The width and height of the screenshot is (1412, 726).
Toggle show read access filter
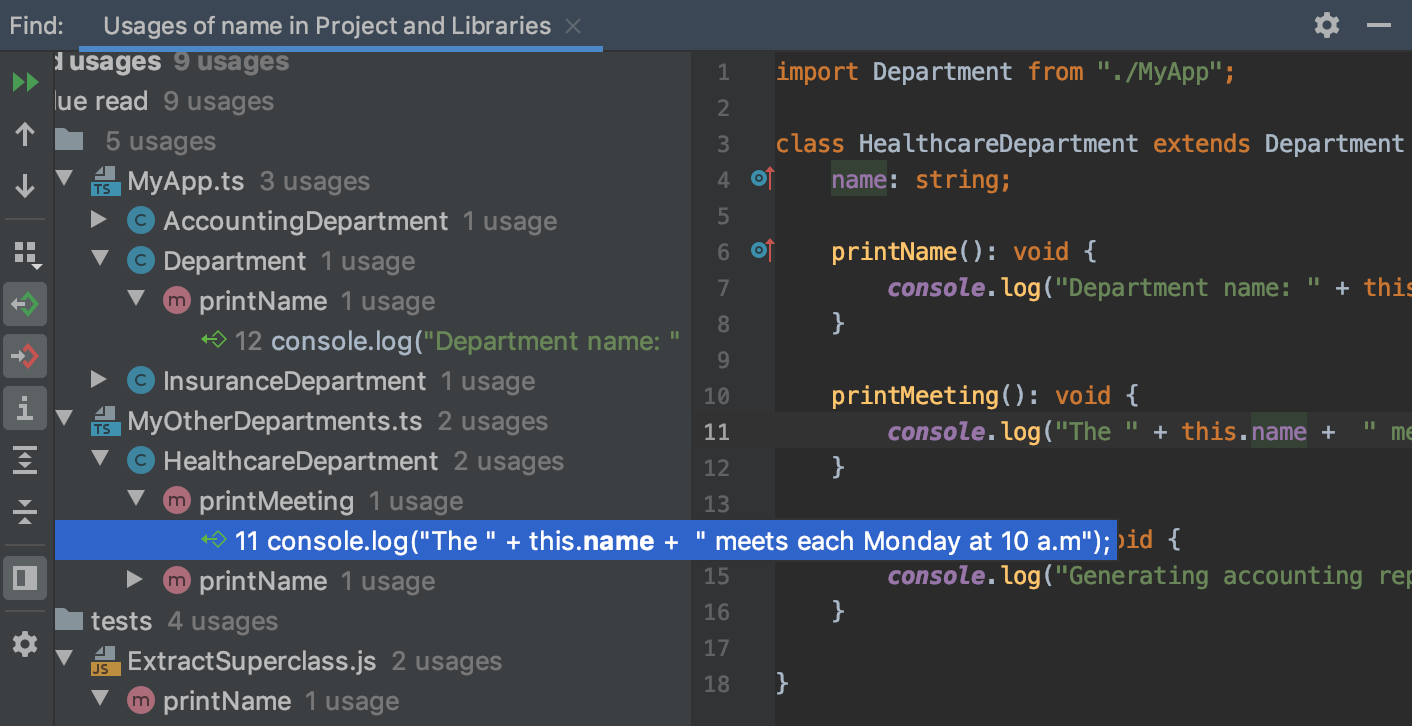coord(25,303)
